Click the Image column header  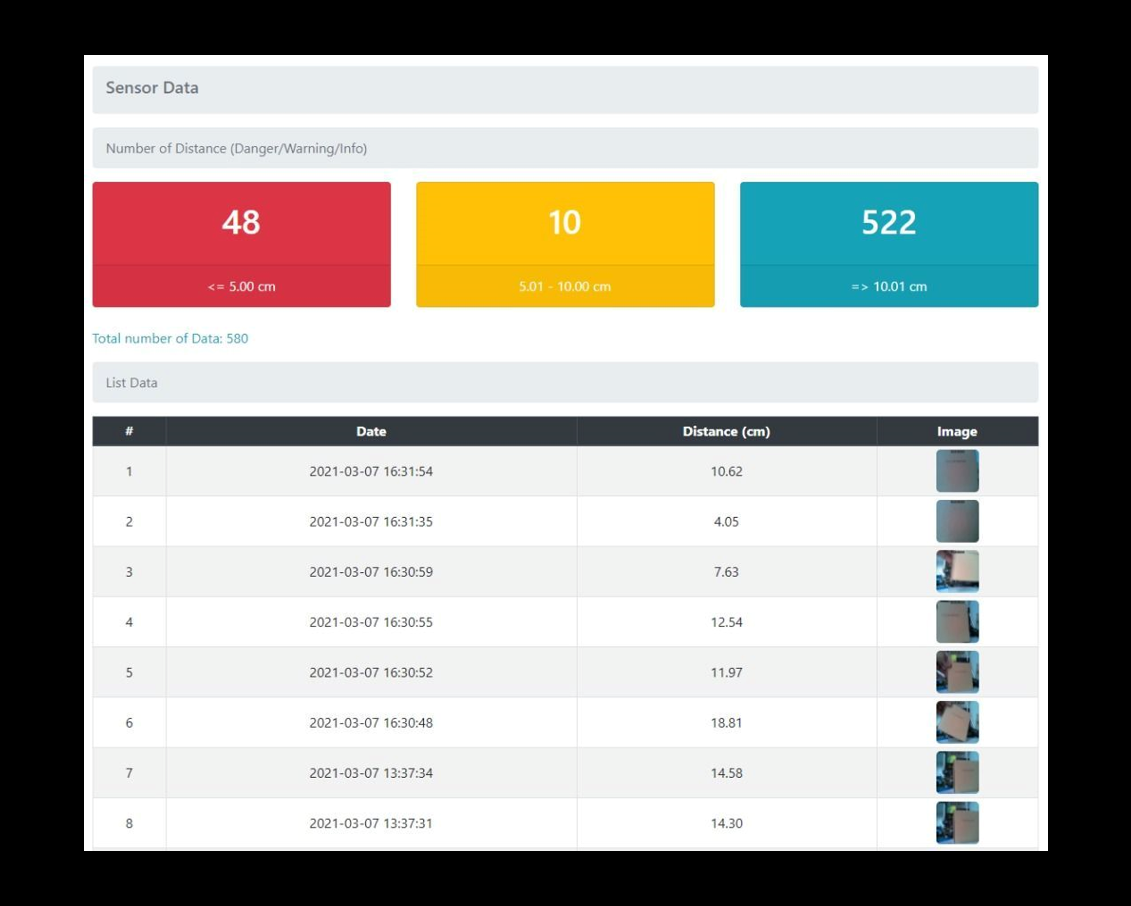(957, 432)
